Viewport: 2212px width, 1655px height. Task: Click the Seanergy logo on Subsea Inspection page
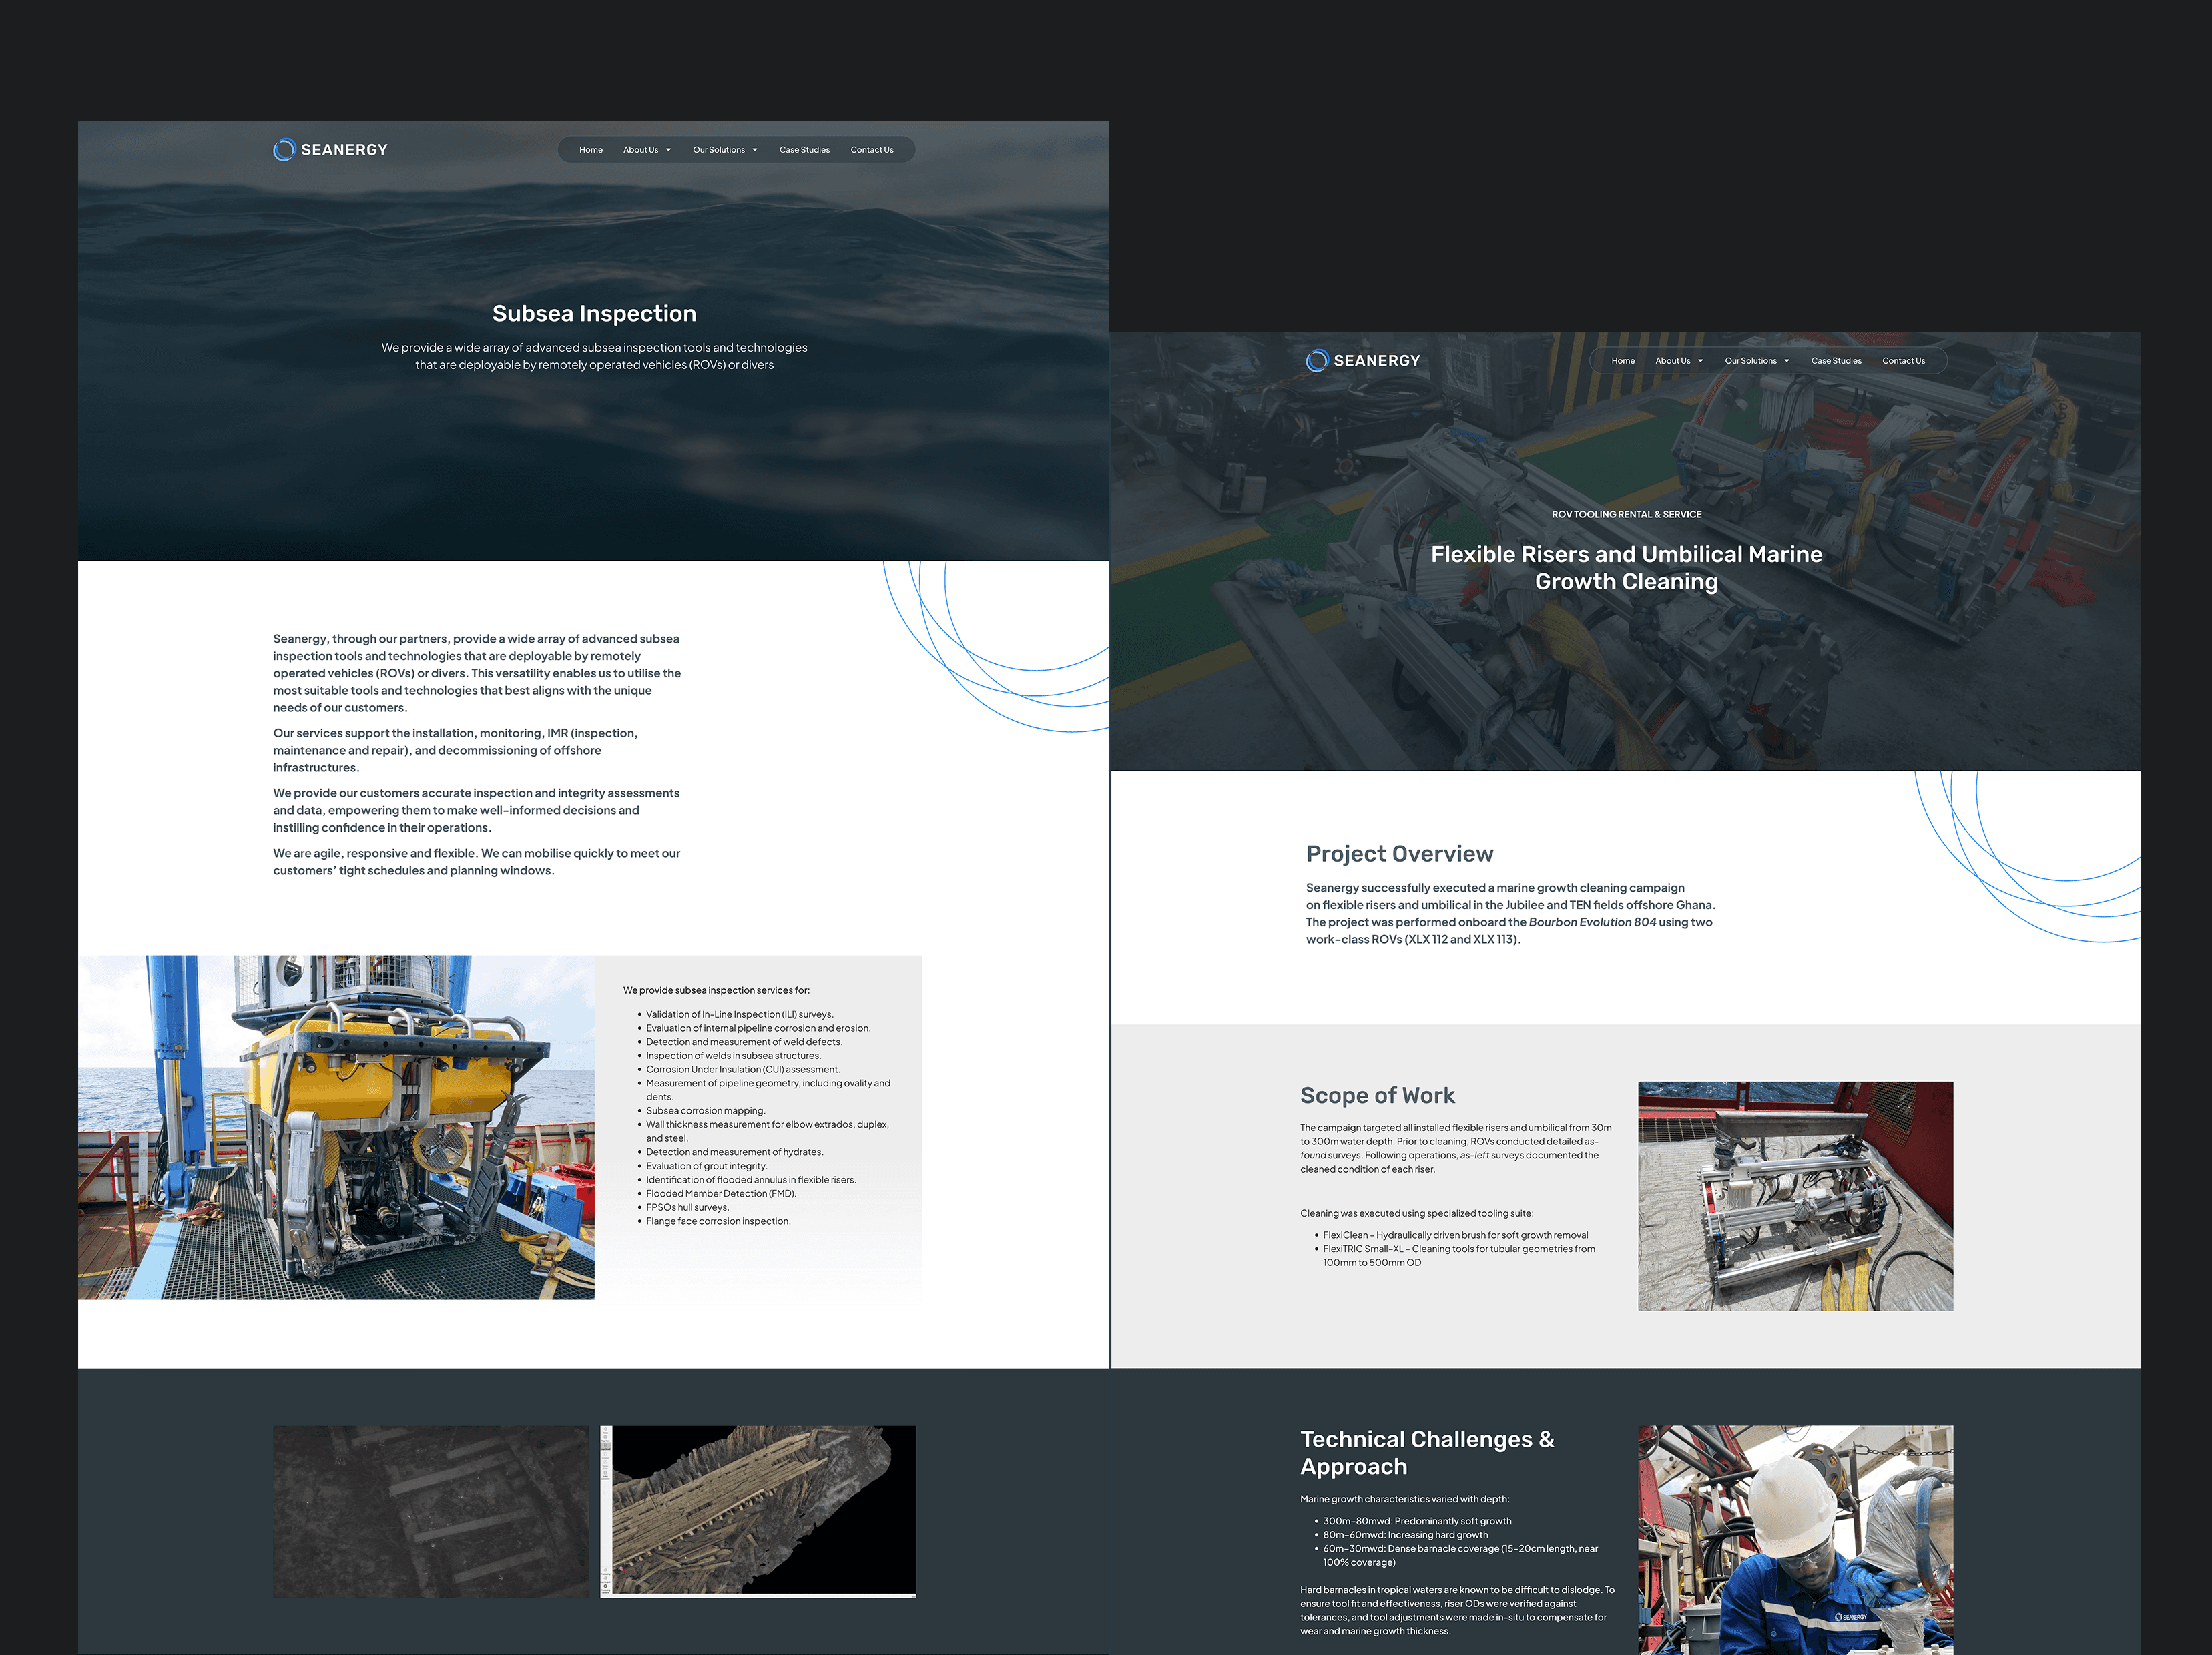[x=330, y=150]
